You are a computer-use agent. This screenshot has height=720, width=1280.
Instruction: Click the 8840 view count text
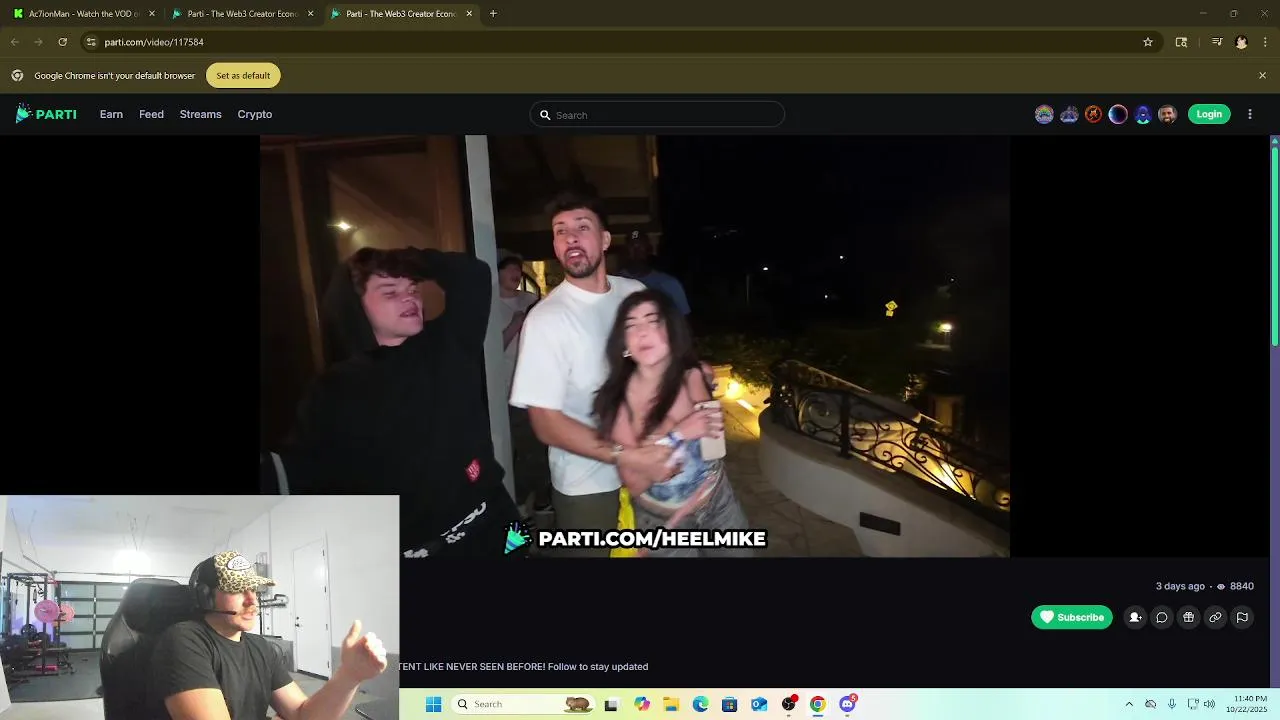click(x=1242, y=586)
